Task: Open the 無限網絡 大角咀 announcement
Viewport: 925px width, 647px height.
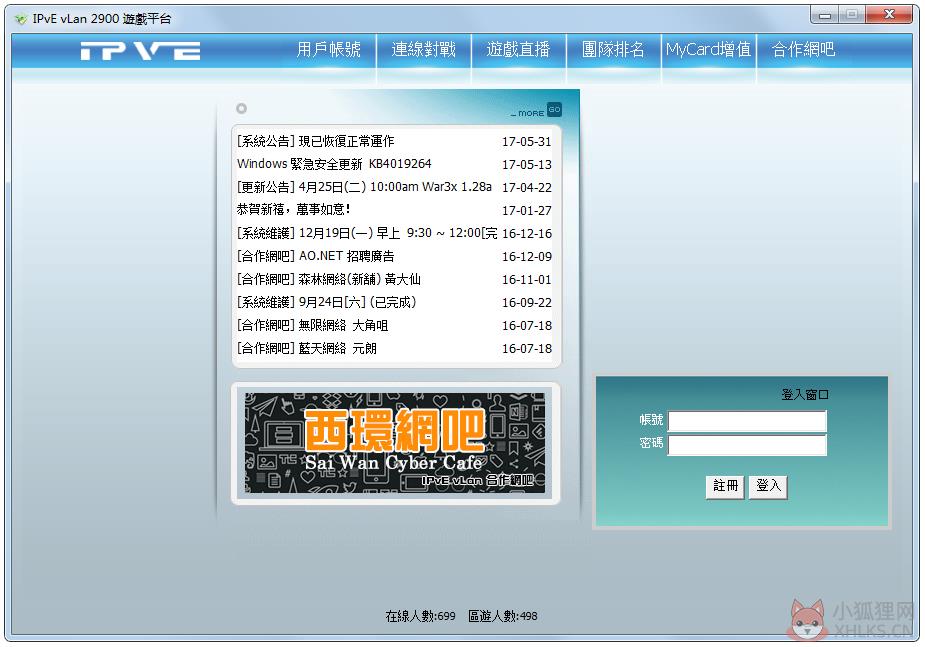Action: coord(312,325)
